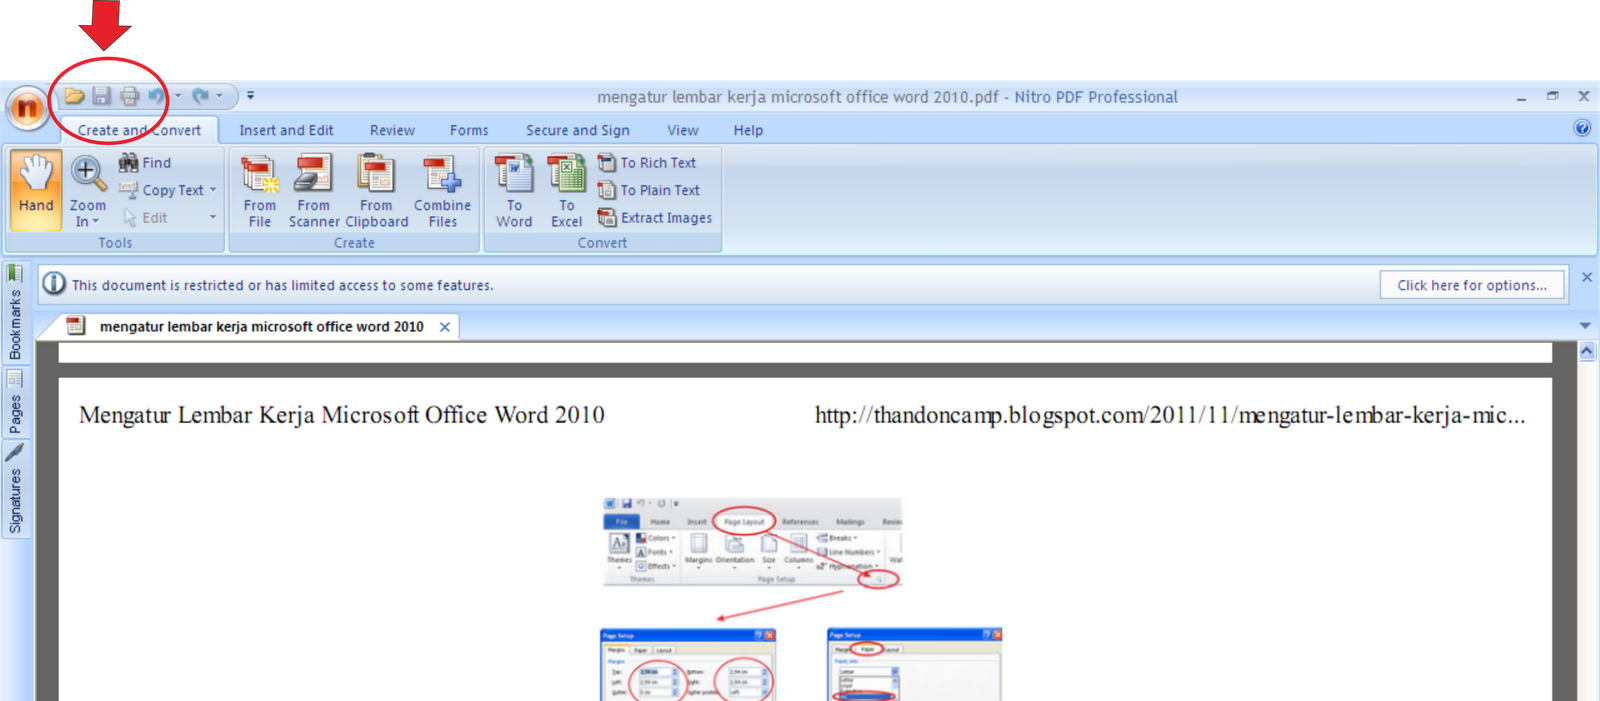This screenshot has height=701, width=1600.
Task: Expand the Redo history dropdown arrow
Action: click(x=220, y=96)
